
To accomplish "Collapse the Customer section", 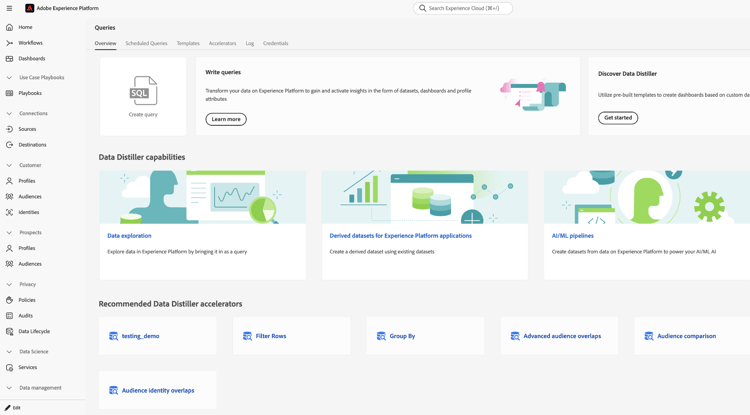I will click(9, 165).
